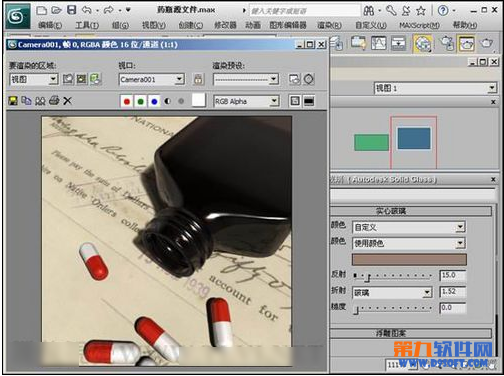Viewport: 504px width, 376px height.
Task: Open the 3ds Max application menu button
Action: 18,16
